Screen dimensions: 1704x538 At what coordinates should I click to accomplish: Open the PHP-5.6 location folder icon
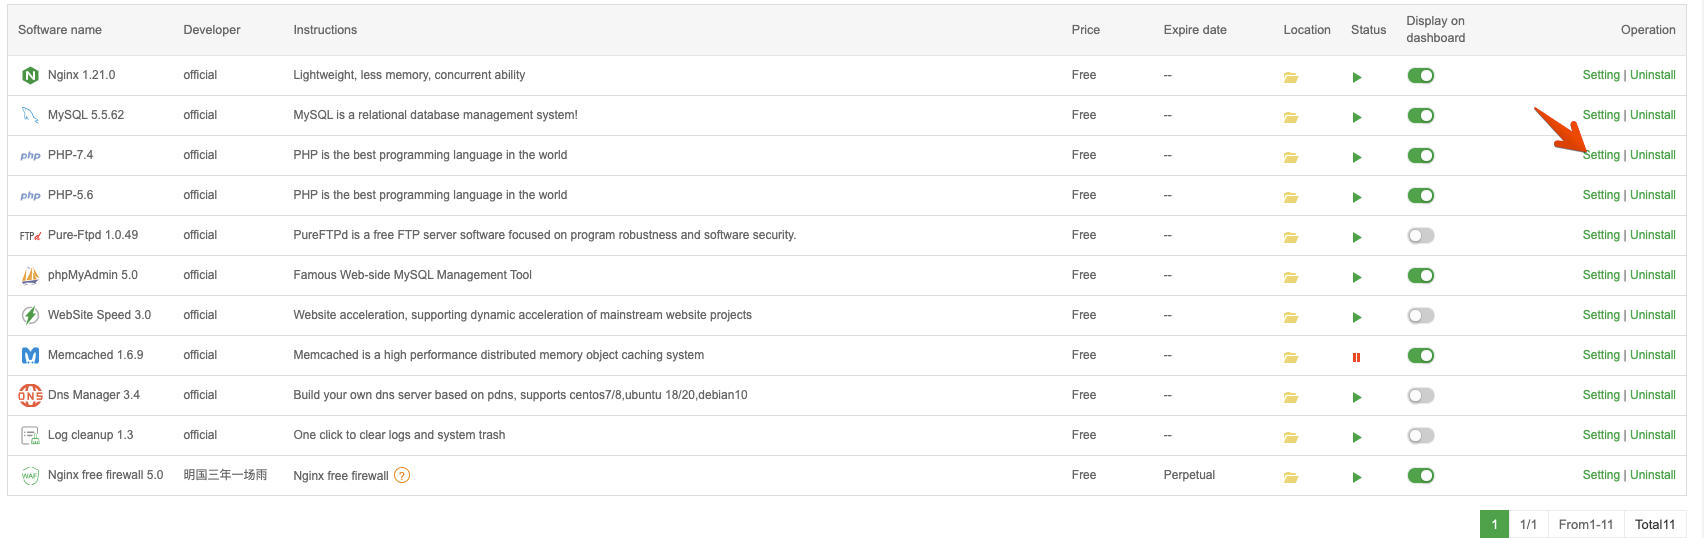tap(1290, 197)
